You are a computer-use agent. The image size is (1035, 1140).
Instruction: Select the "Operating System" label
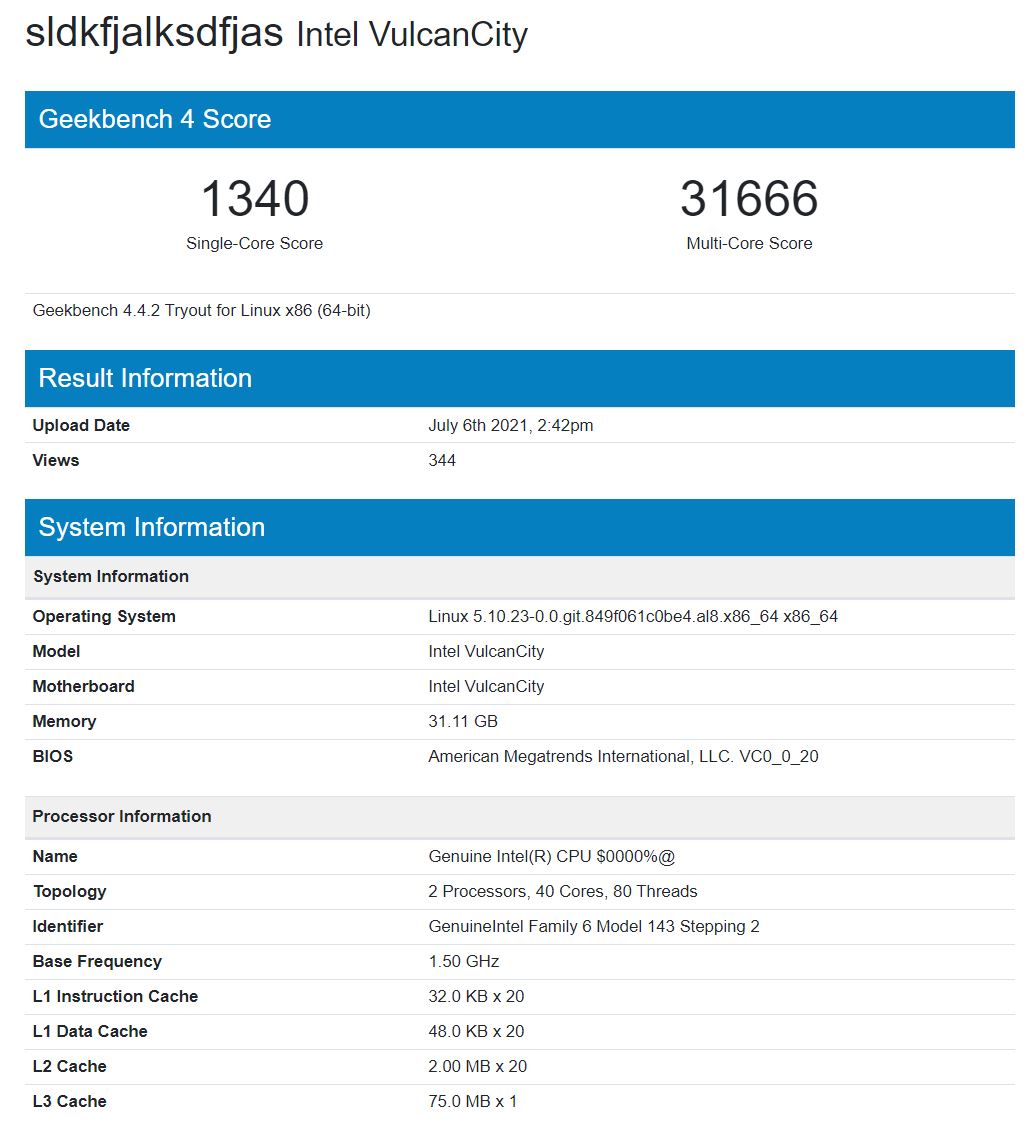click(104, 617)
